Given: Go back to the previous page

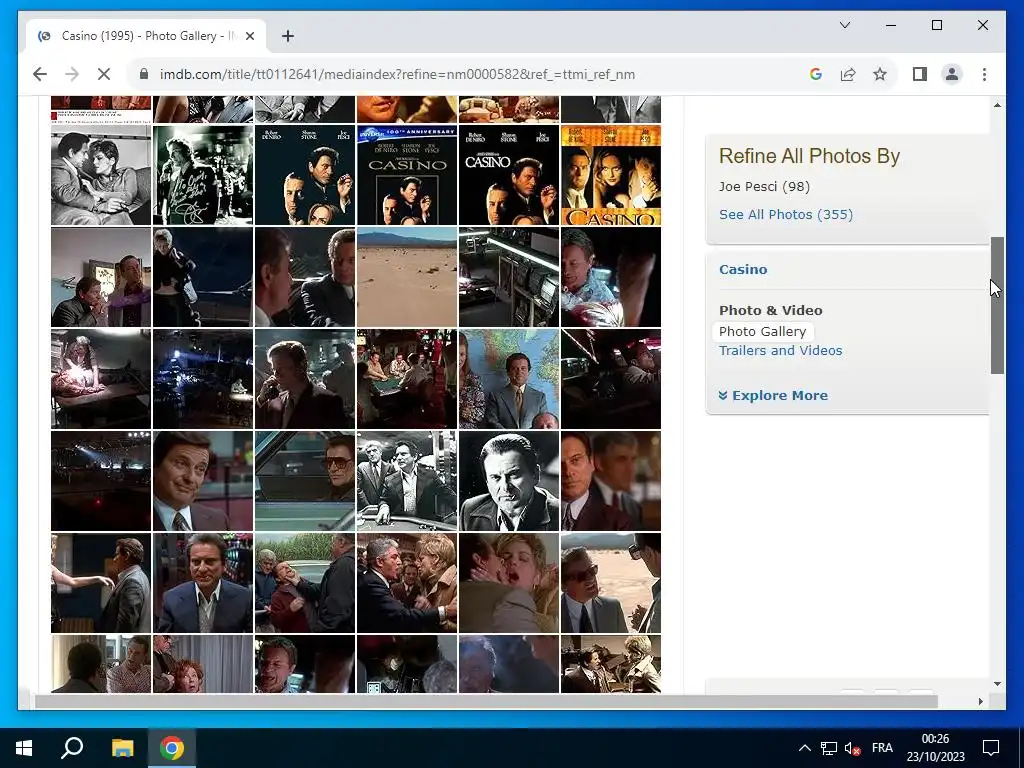Looking at the screenshot, I should [x=40, y=74].
